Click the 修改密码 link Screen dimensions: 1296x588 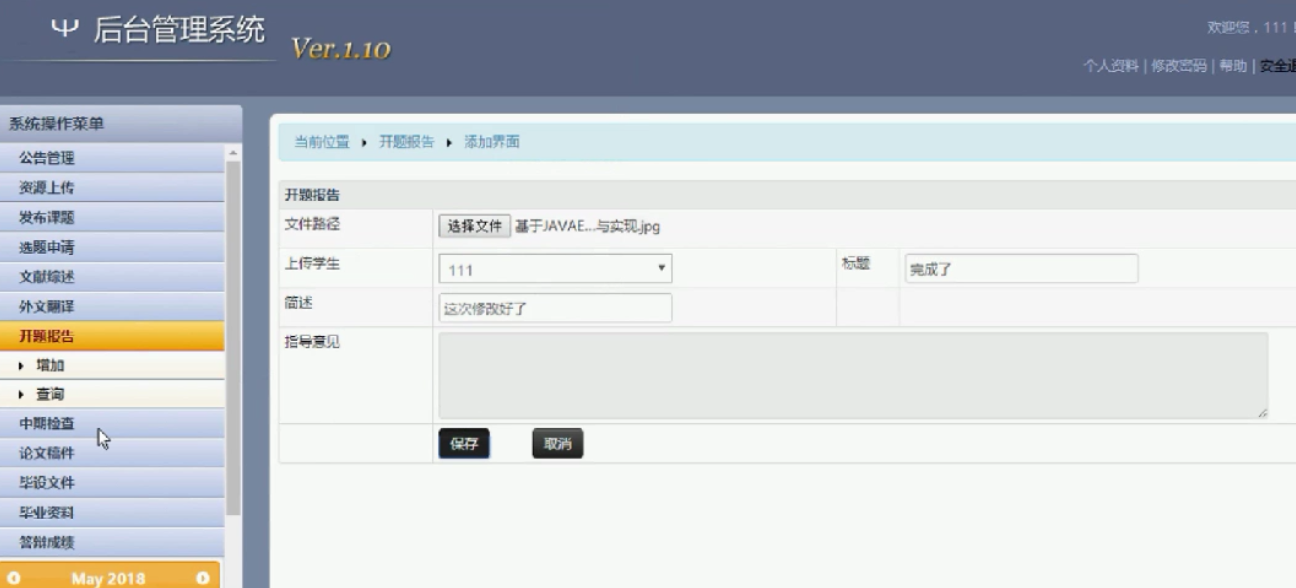coord(1178,66)
